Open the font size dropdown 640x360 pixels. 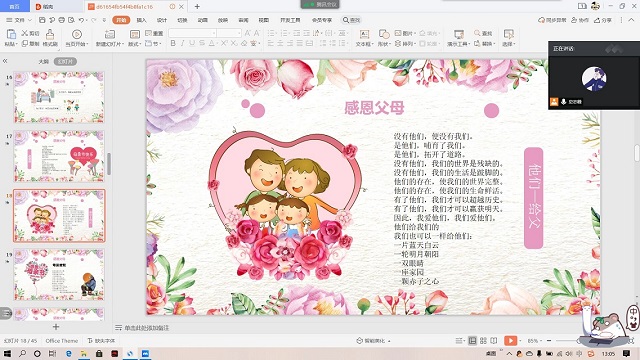(239, 33)
